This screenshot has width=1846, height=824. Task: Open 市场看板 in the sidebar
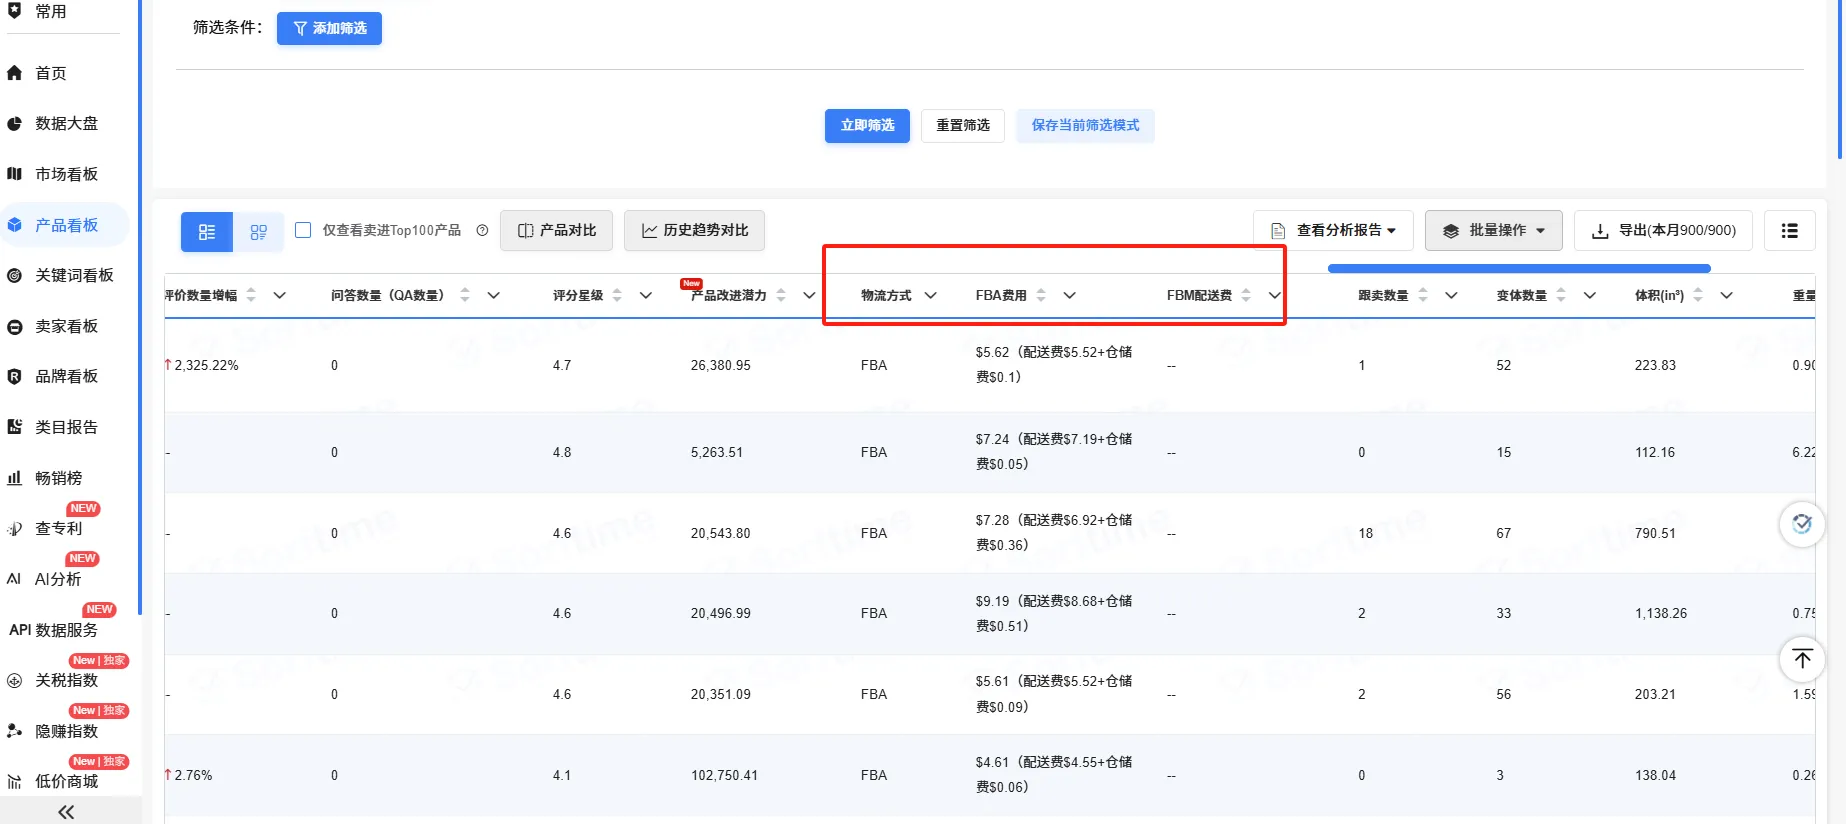tap(66, 174)
